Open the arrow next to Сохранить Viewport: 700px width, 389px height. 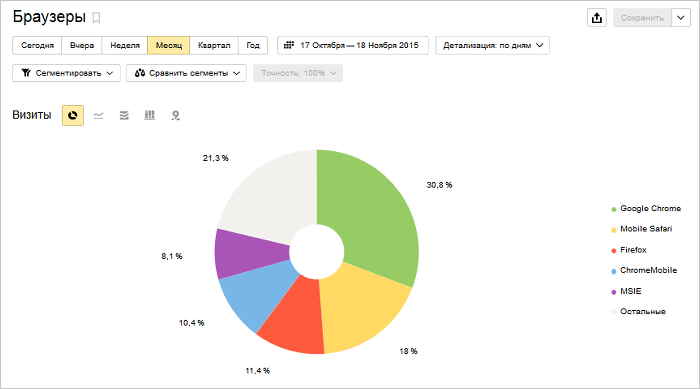click(680, 18)
